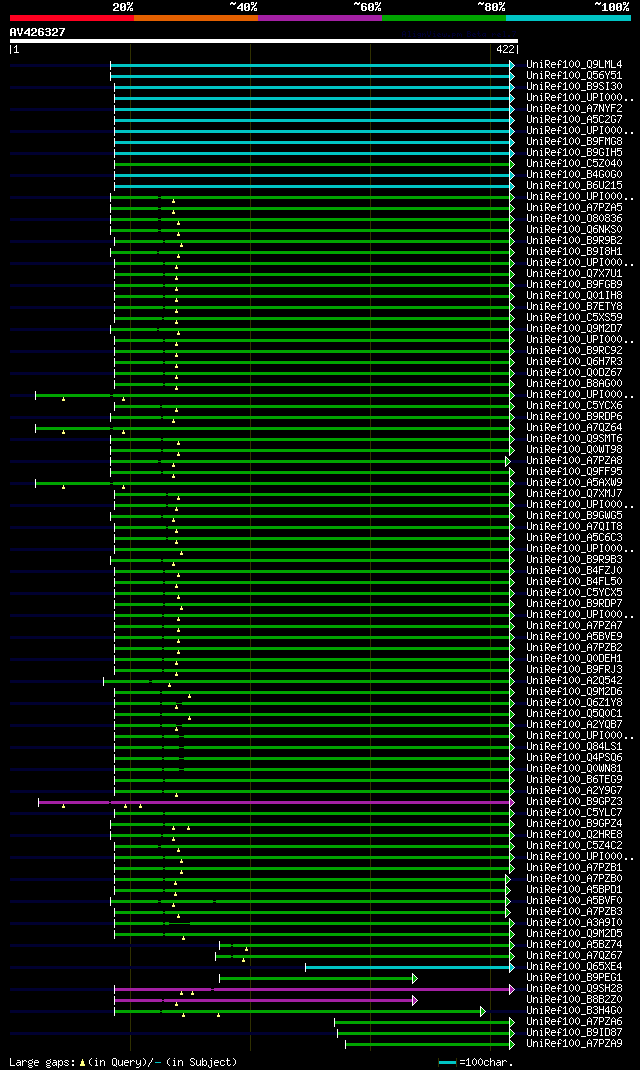The image size is (640, 1070).
Task: Select the UniRef100_B9ID87 label
Action: point(574,1033)
